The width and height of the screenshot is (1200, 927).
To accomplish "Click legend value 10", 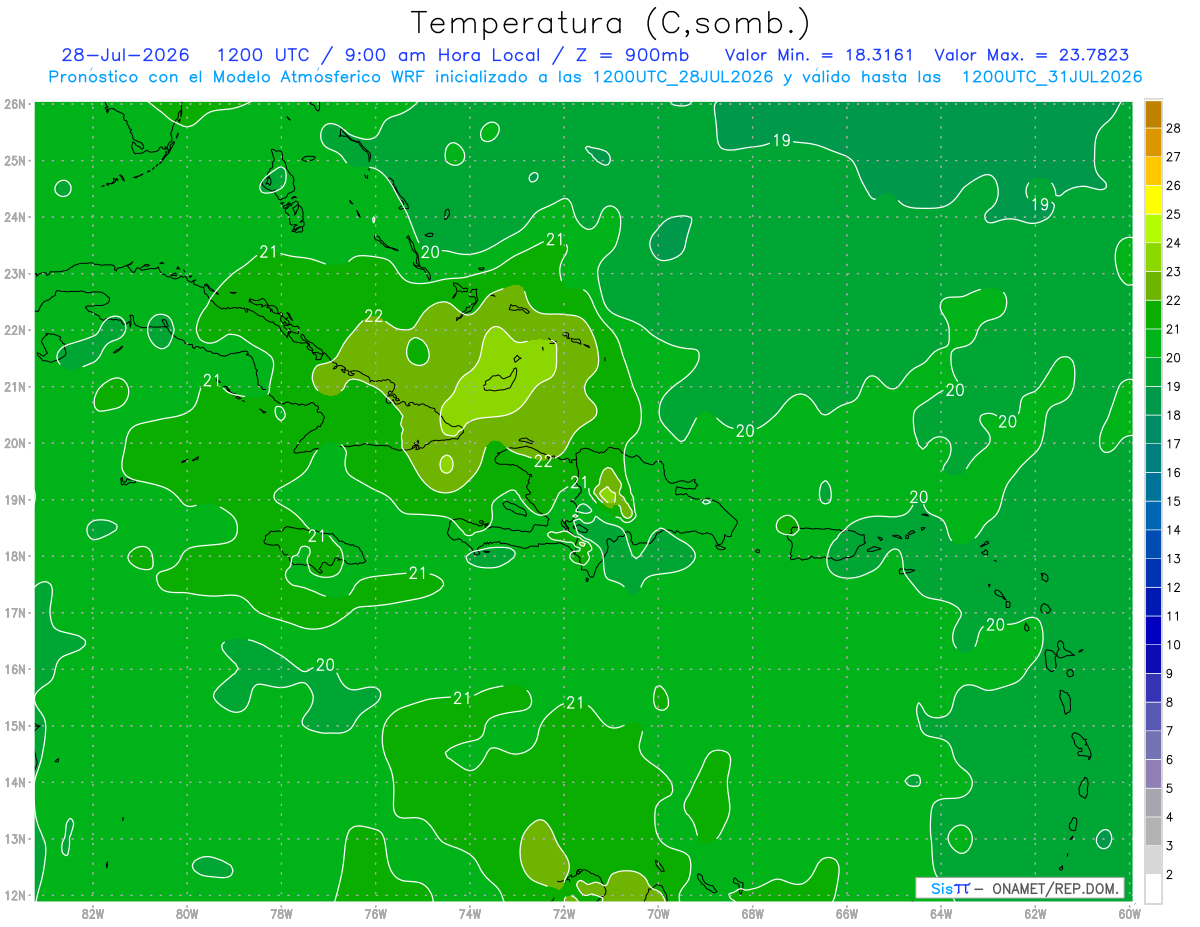I will click(1173, 645).
